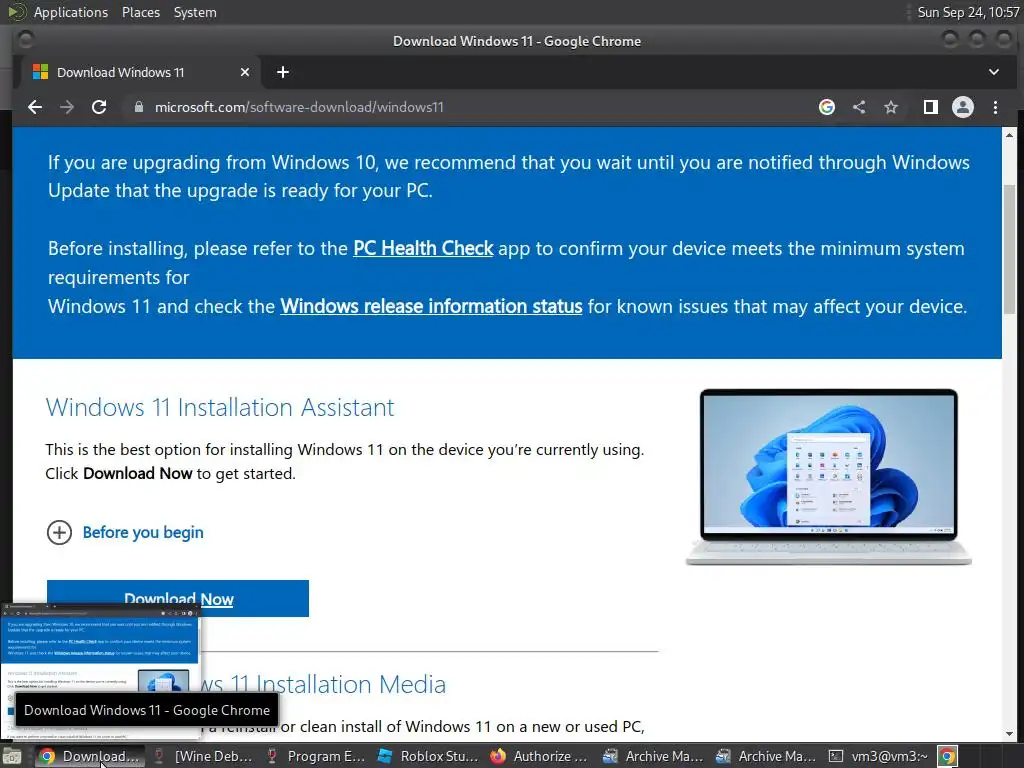
Task: Click the show desktop icon in taskbar
Action: (x=12, y=756)
